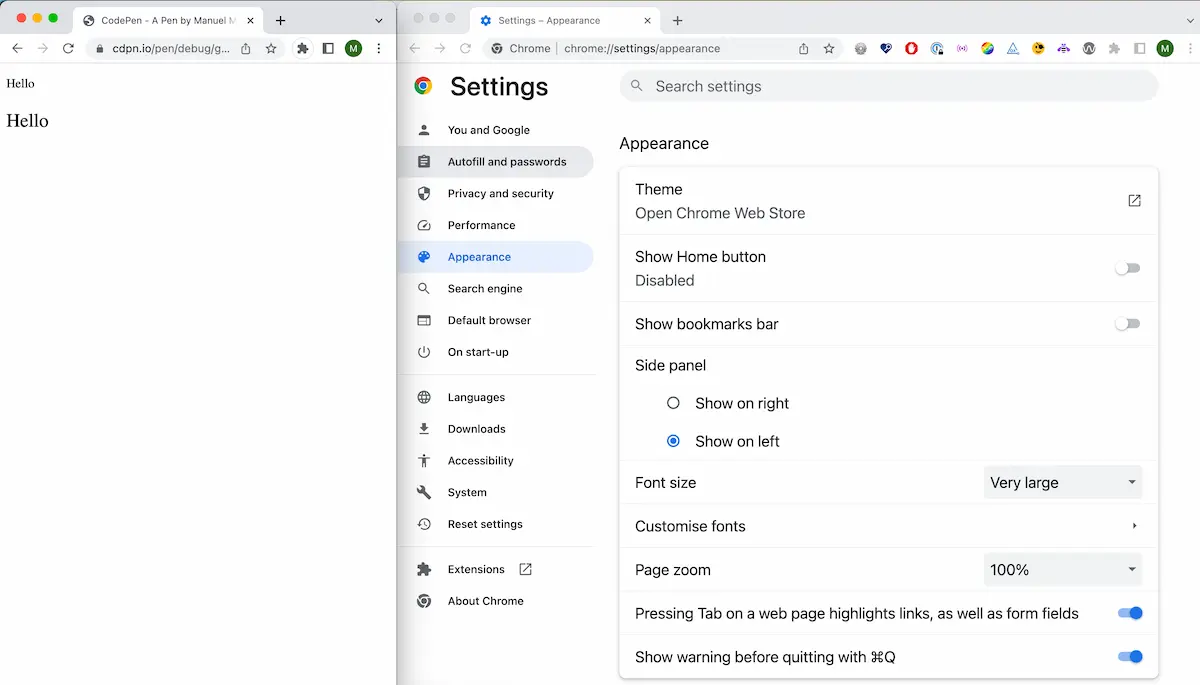Open new tab plus in Settings window

pyautogui.click(x=678, y=20)
